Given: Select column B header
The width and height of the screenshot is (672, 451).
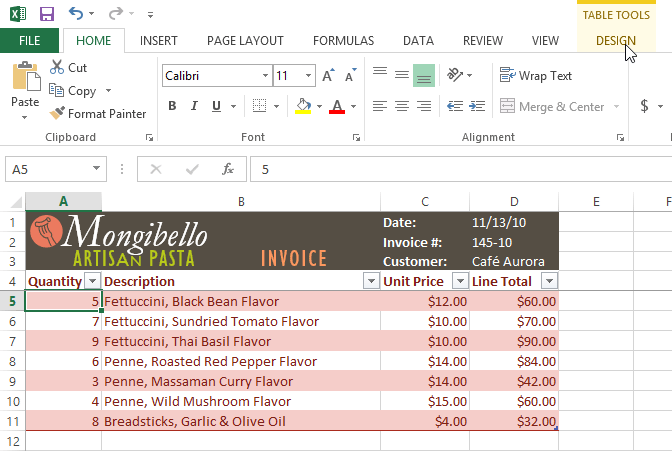Looking at the screenshot, I should point(241,201).
